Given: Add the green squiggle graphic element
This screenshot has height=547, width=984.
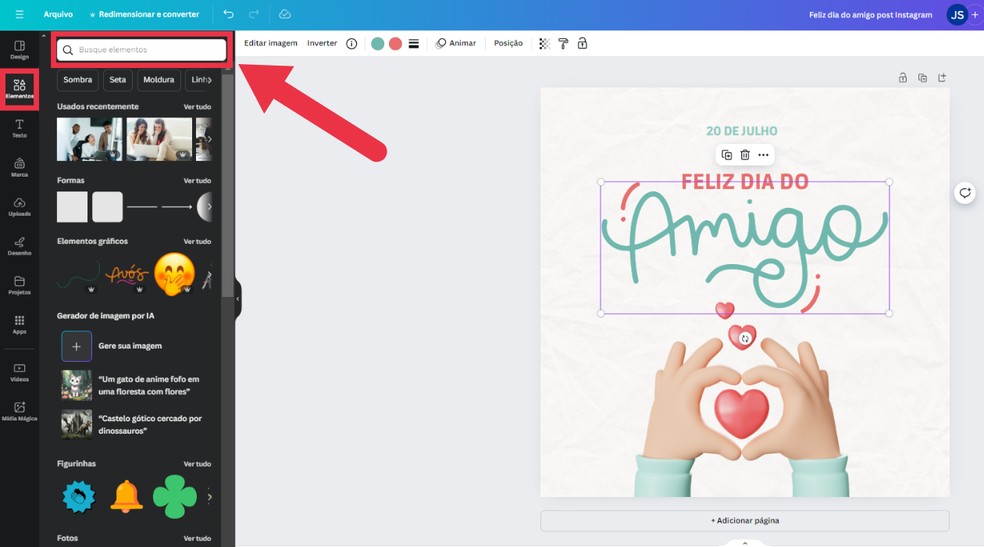Looking at the screenshot, I should (x=78, y=276).
